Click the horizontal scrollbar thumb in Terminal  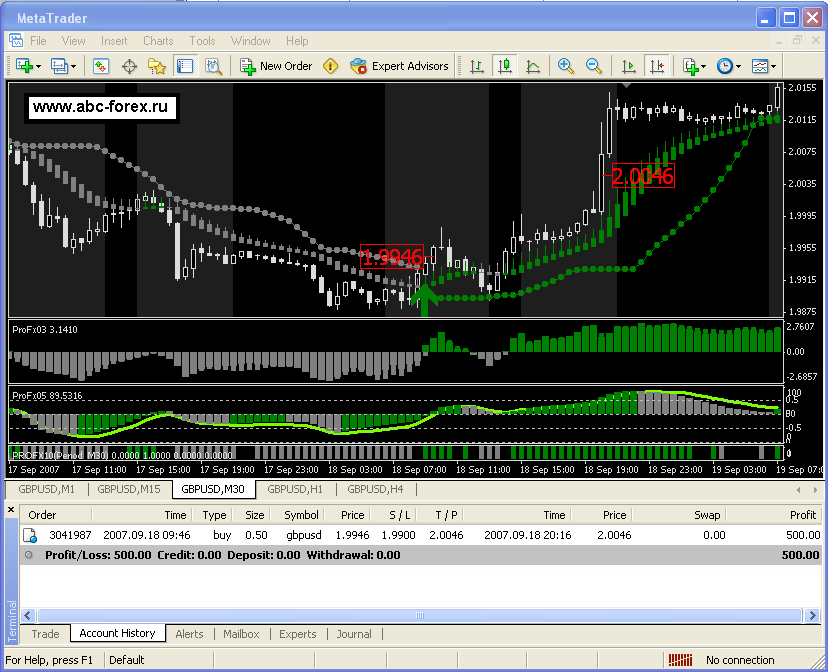coord(420,616)
